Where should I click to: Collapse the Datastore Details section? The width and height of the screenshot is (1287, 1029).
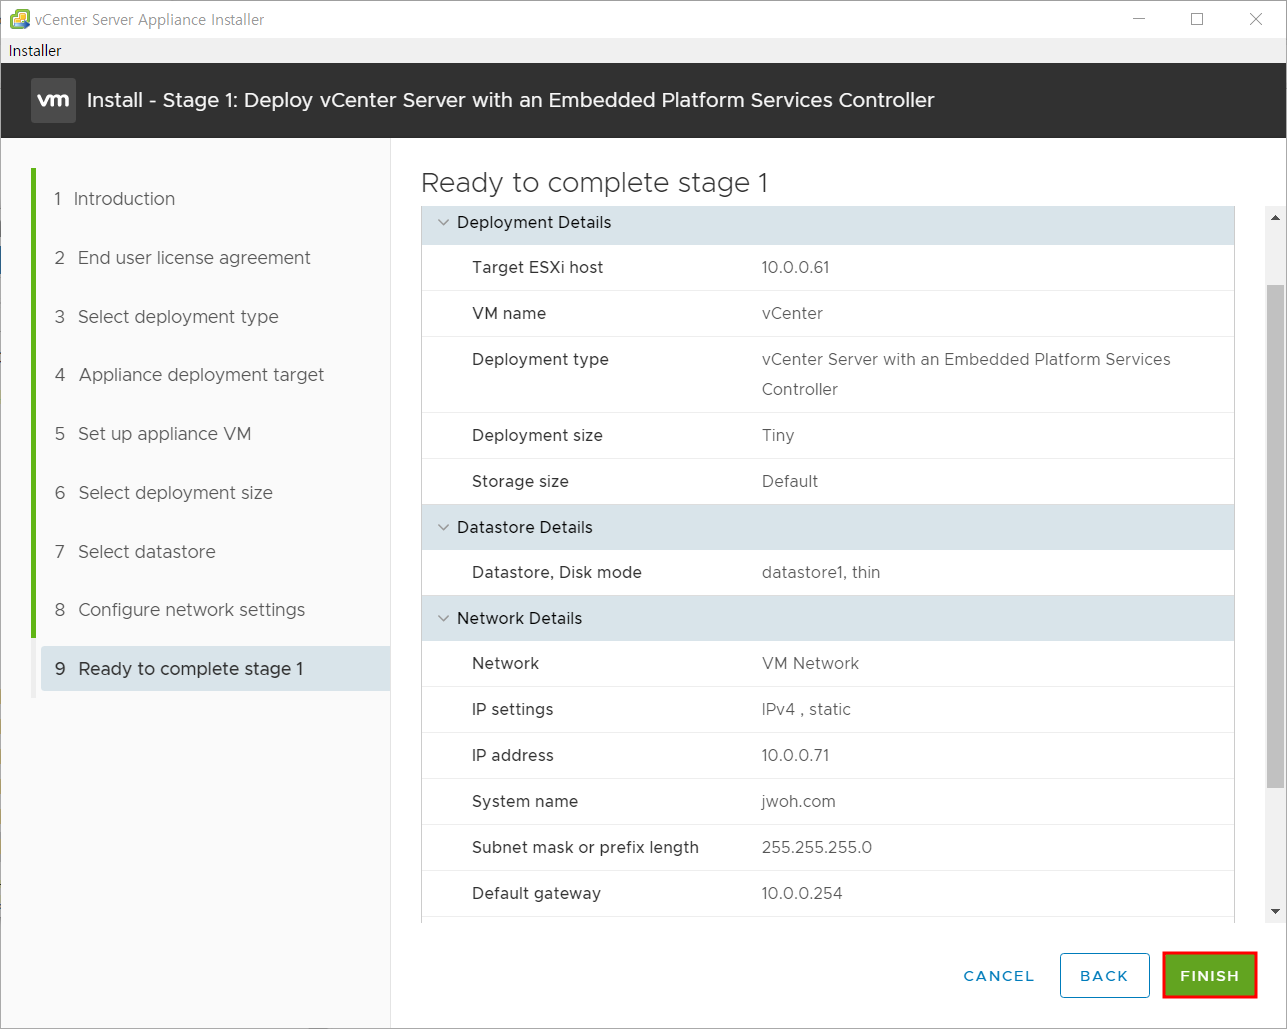click(x=444, y=527)
